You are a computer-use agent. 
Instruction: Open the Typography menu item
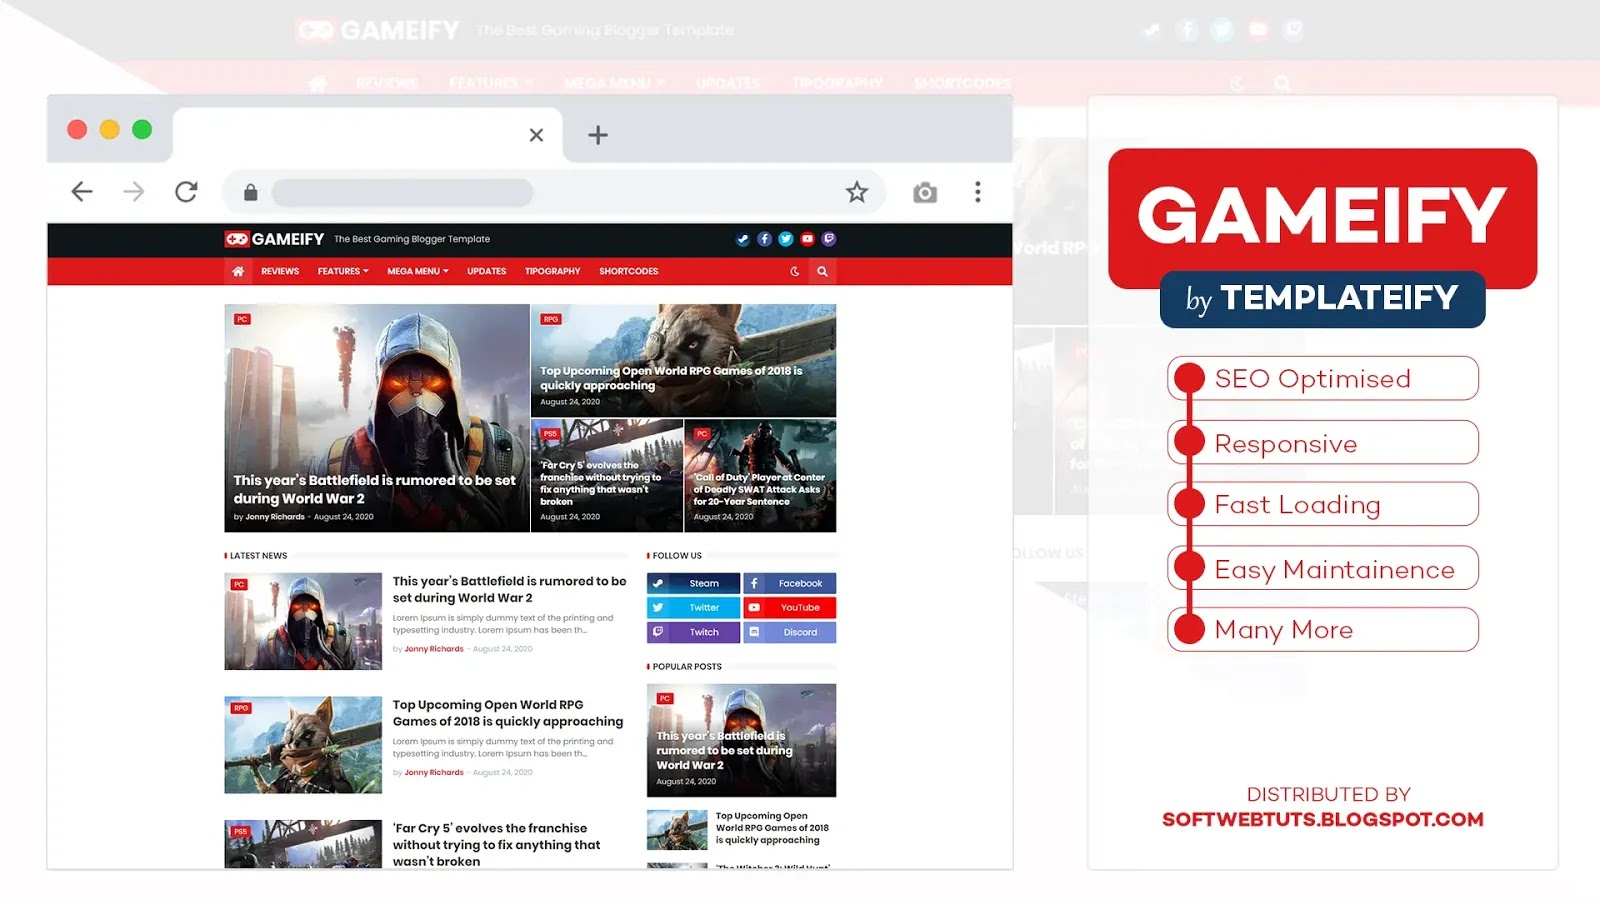(x=553, y=271)
